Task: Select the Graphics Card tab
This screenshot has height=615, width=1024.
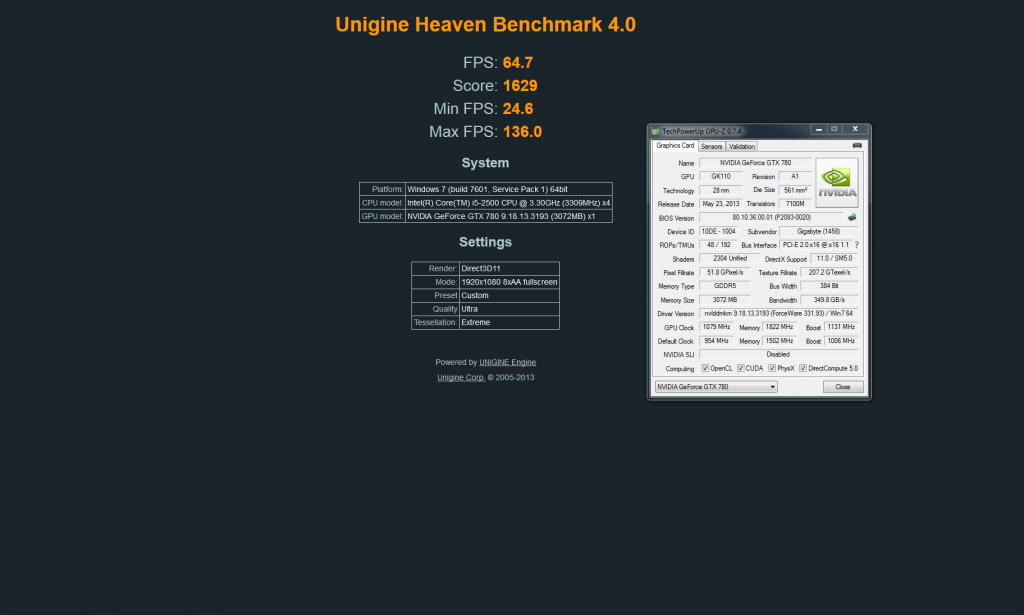Action: pyautogui.click(x=674, y=146)
